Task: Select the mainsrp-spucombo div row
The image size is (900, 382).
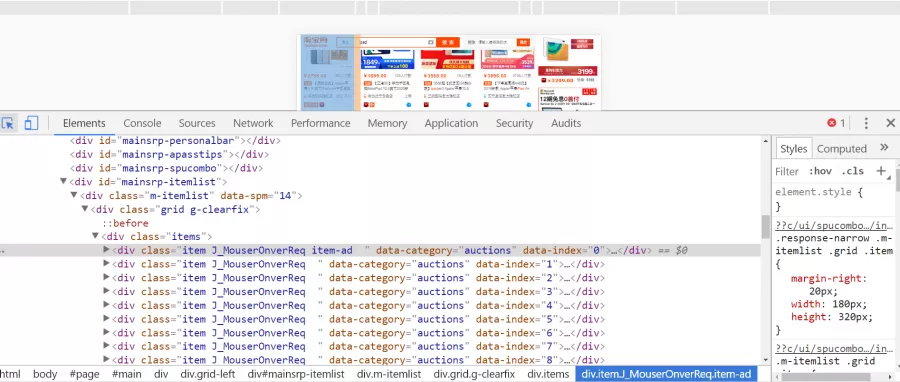Action: click(x=166, y=168)
